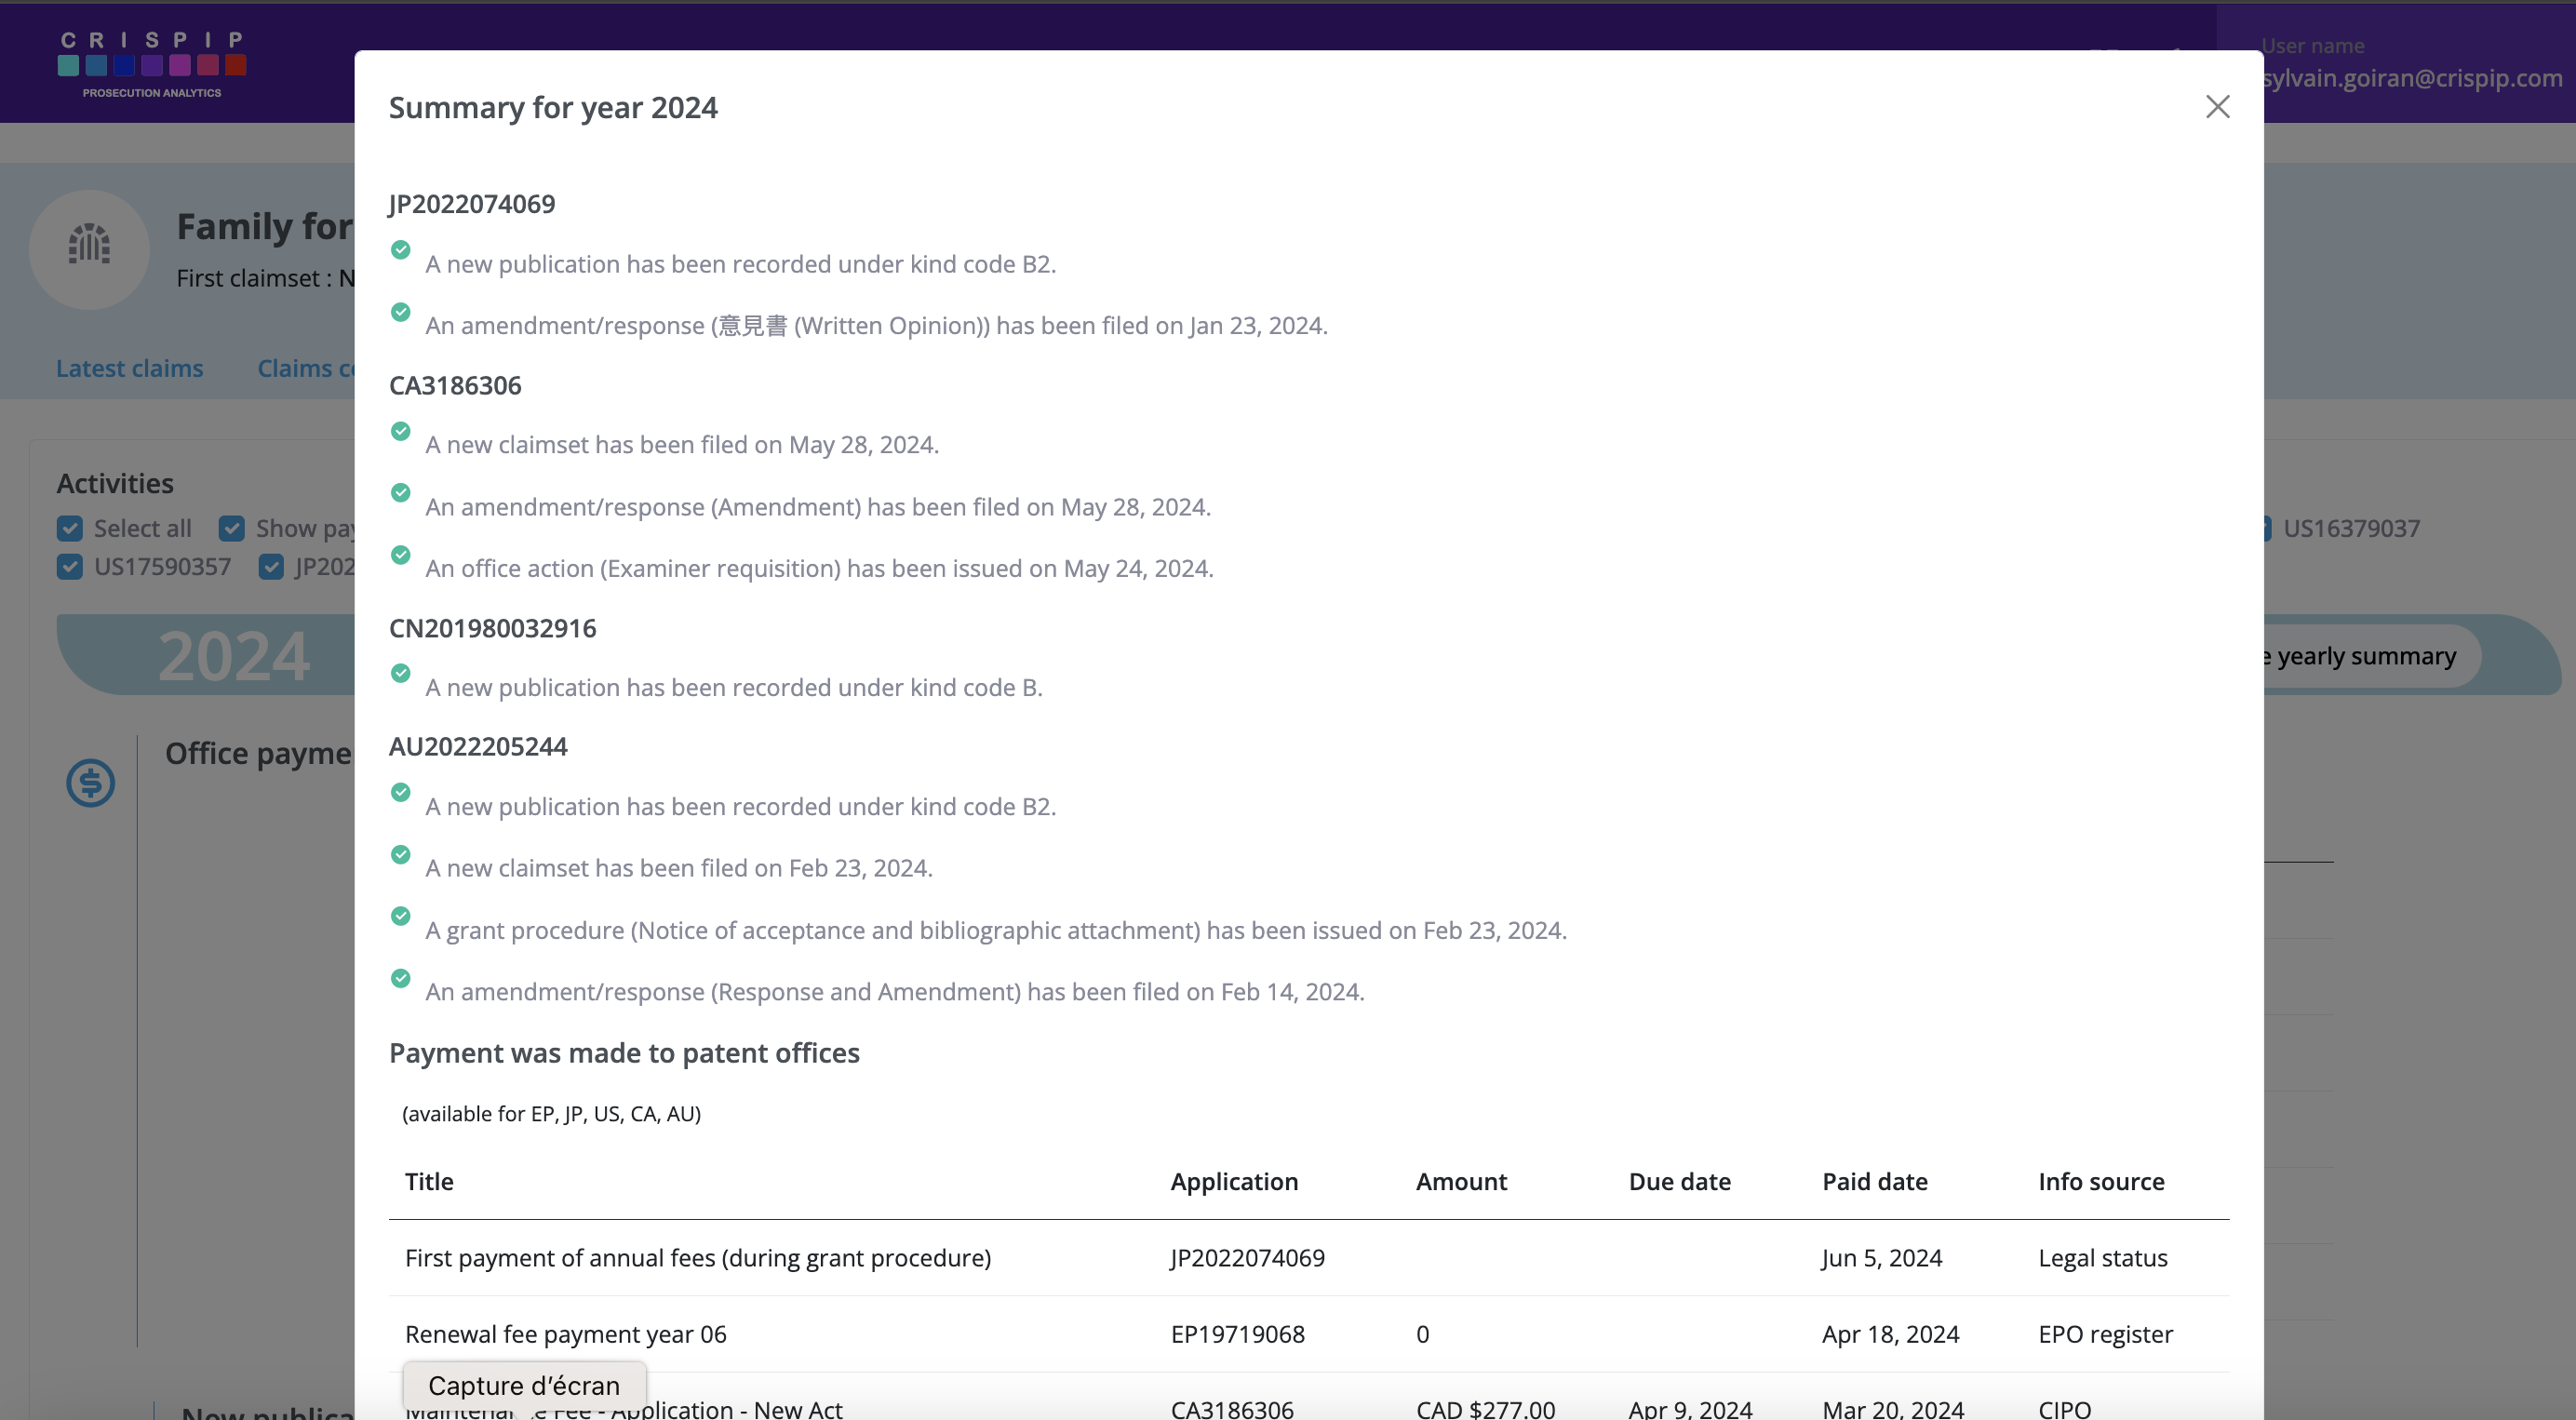Close the Summary for year 2024 dialog
Viewport: 2576px width, 1420px height.
pos(2217,107)
